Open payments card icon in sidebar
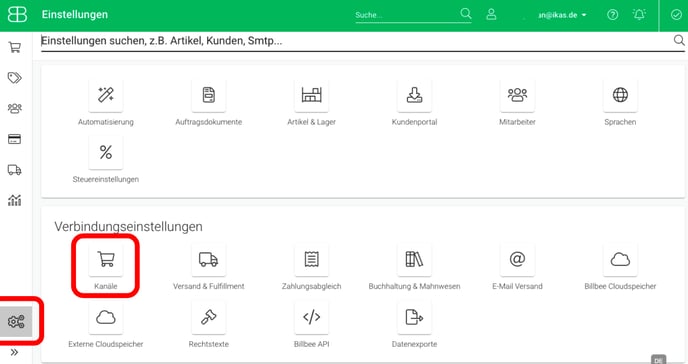Image resolution: width=688 pixels, height=364 pixels. [x=14, y=139]
